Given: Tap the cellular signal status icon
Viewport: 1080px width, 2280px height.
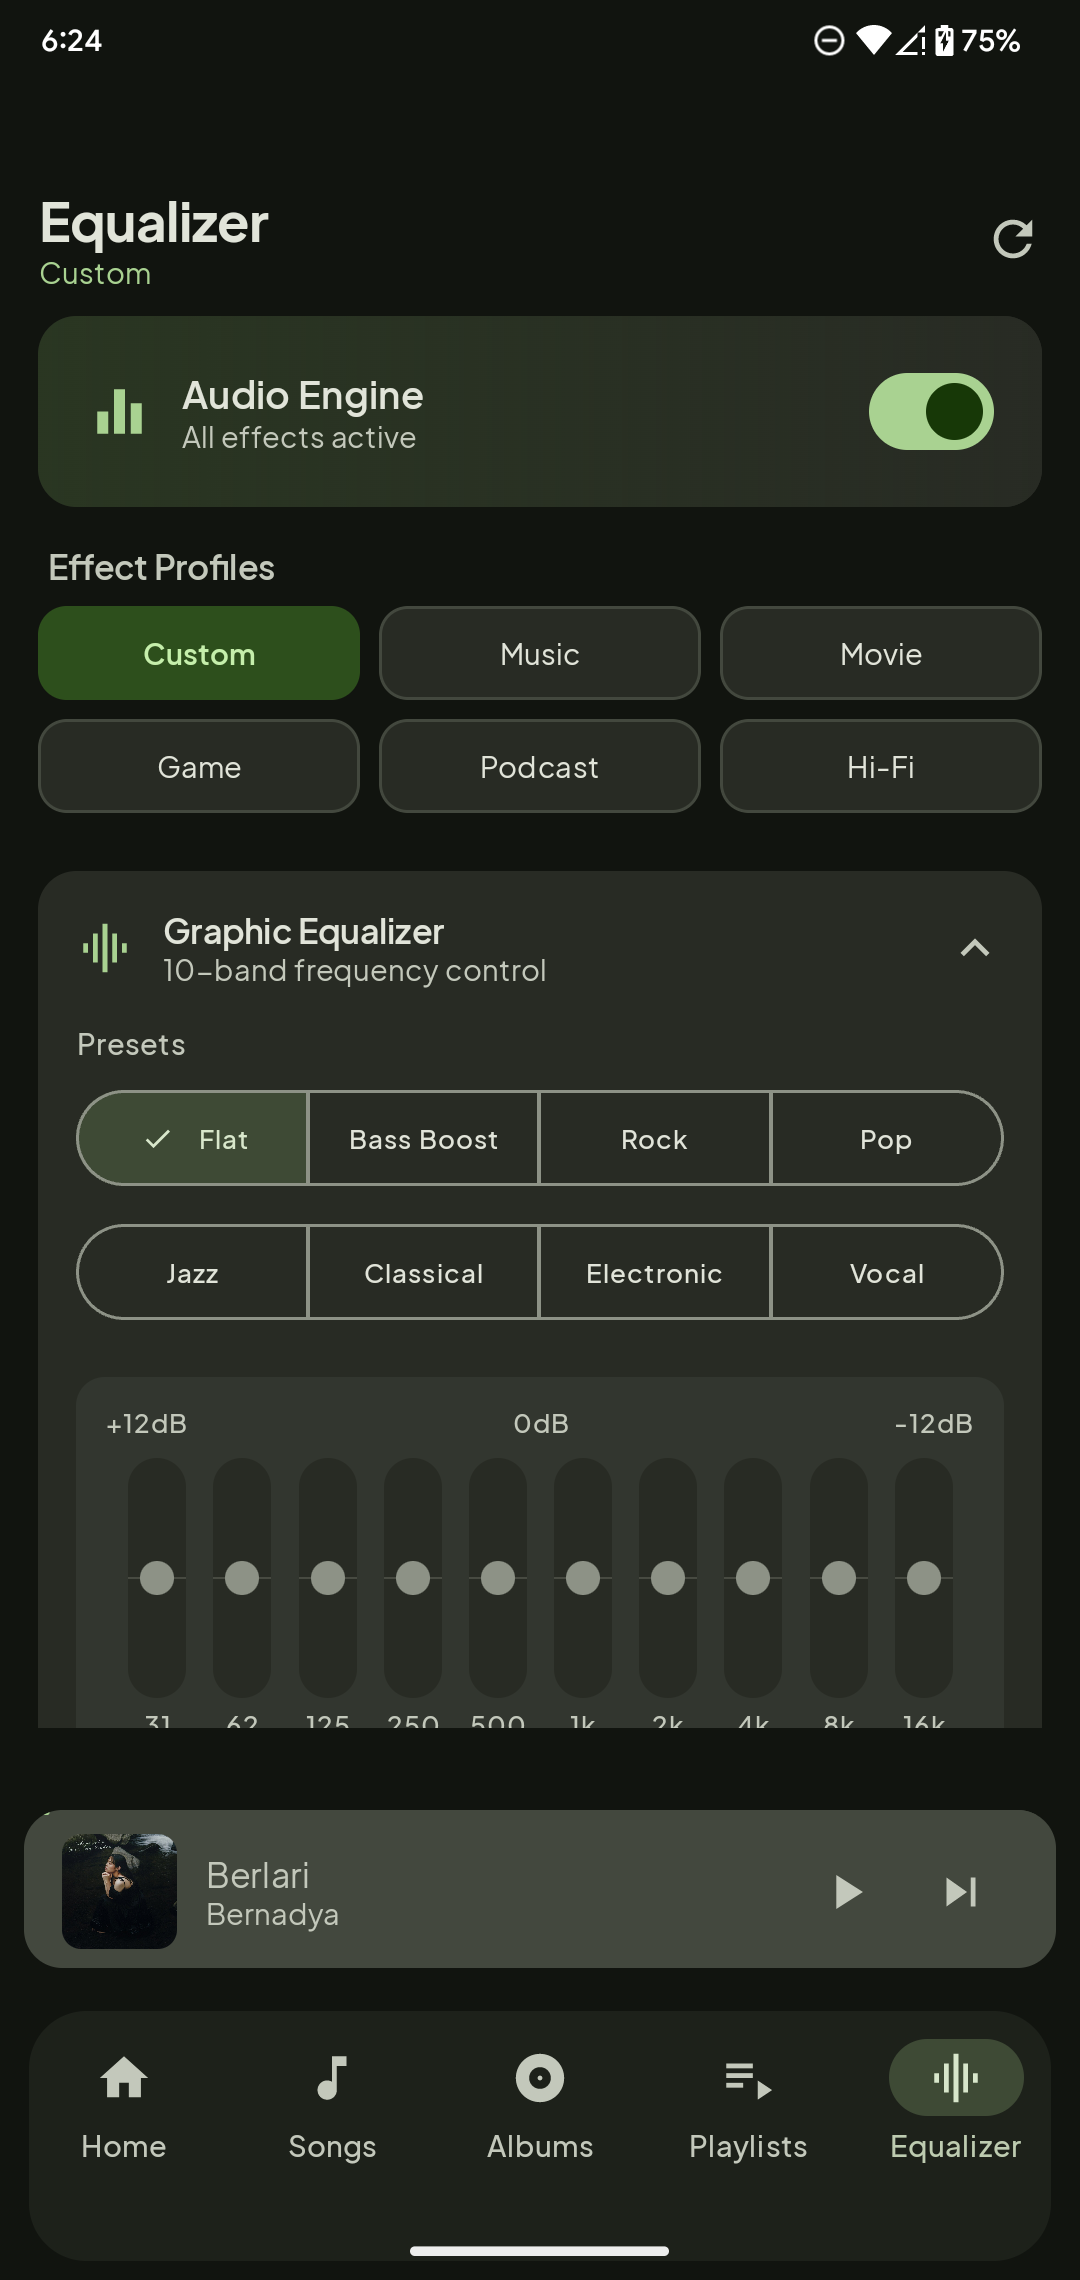Looking at the screenshot, I should coord(911,41).
